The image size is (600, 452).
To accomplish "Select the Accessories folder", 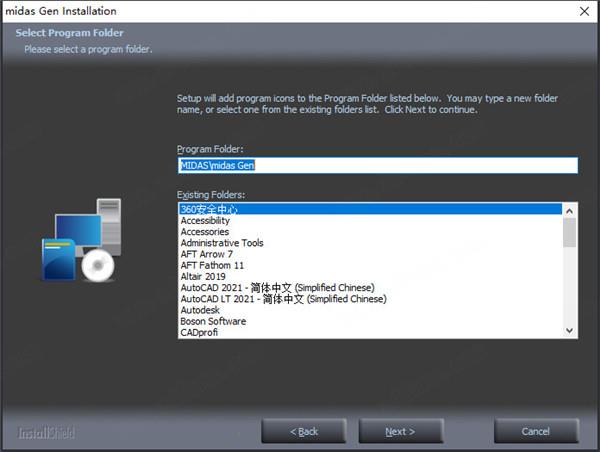I will point(370,232).
